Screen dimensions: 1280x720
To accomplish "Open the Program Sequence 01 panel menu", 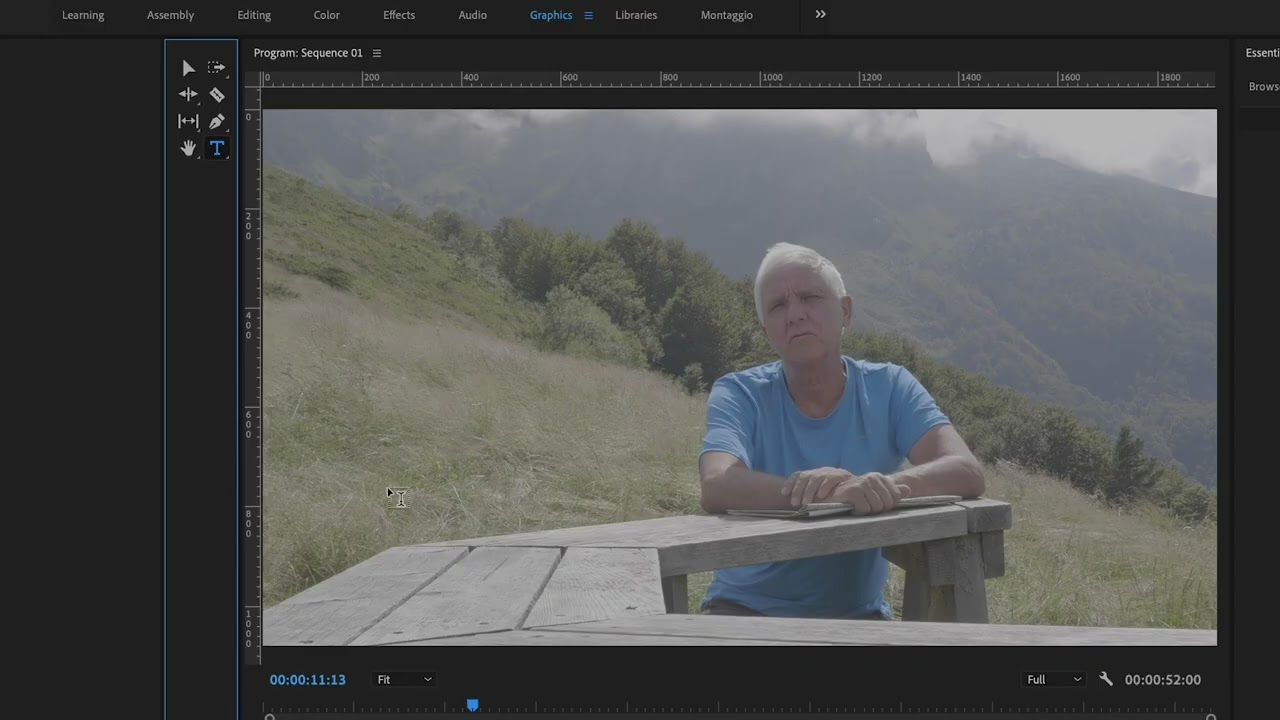I will point(377,53).
